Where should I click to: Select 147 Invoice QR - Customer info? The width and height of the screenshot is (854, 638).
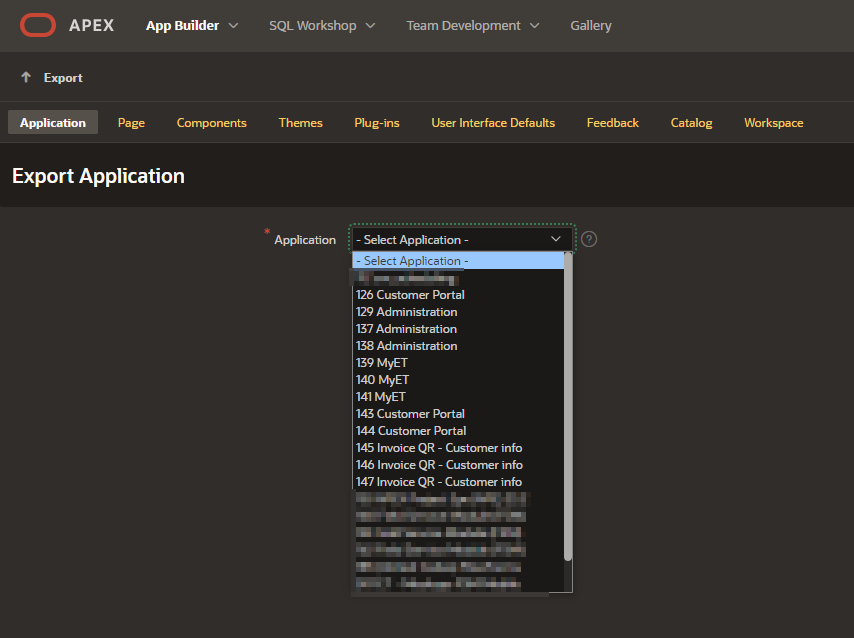pos(438,482)
